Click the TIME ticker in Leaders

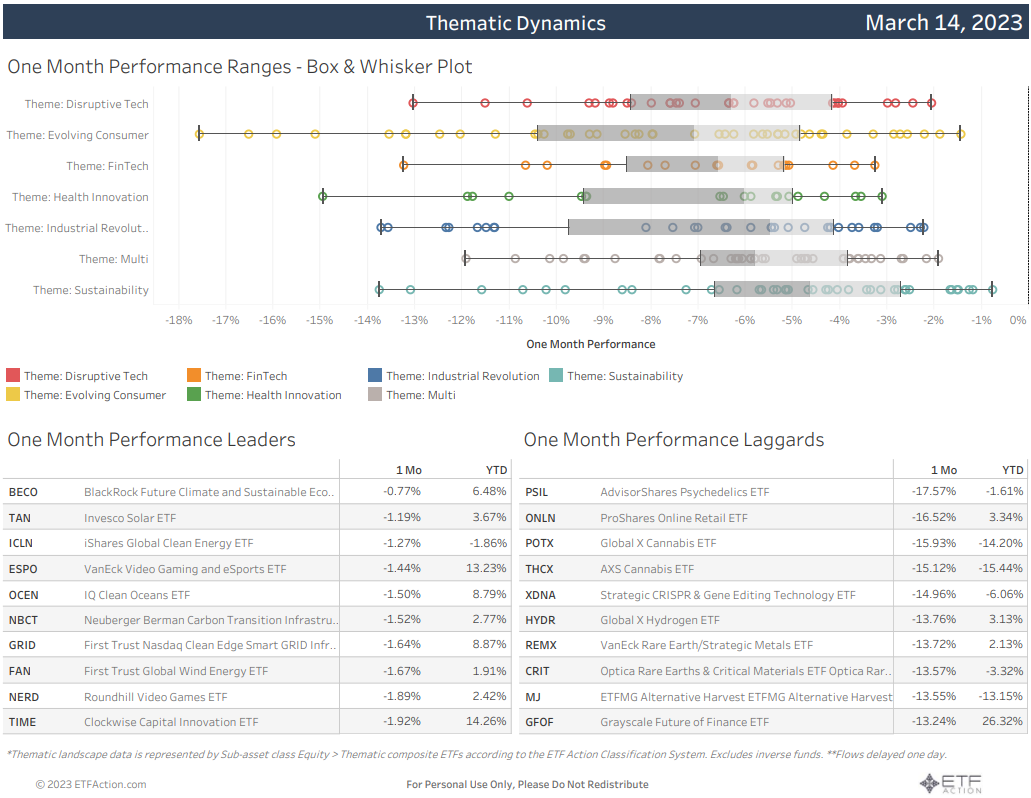click(22, 722)
